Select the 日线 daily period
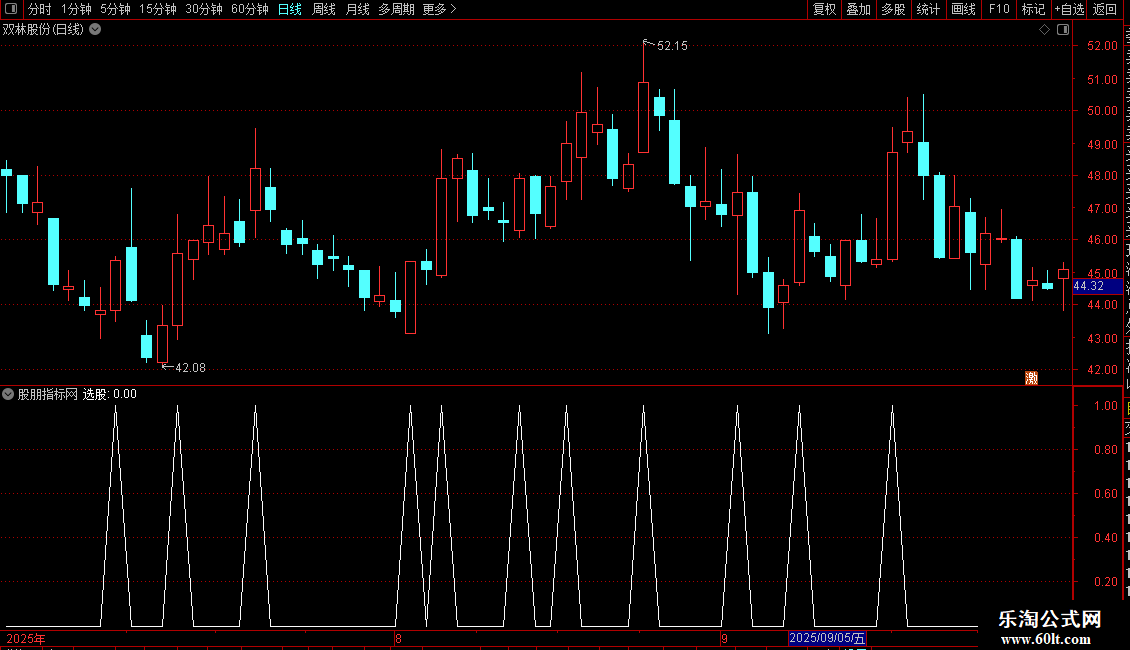1130x650 pixels. [290, 9]
